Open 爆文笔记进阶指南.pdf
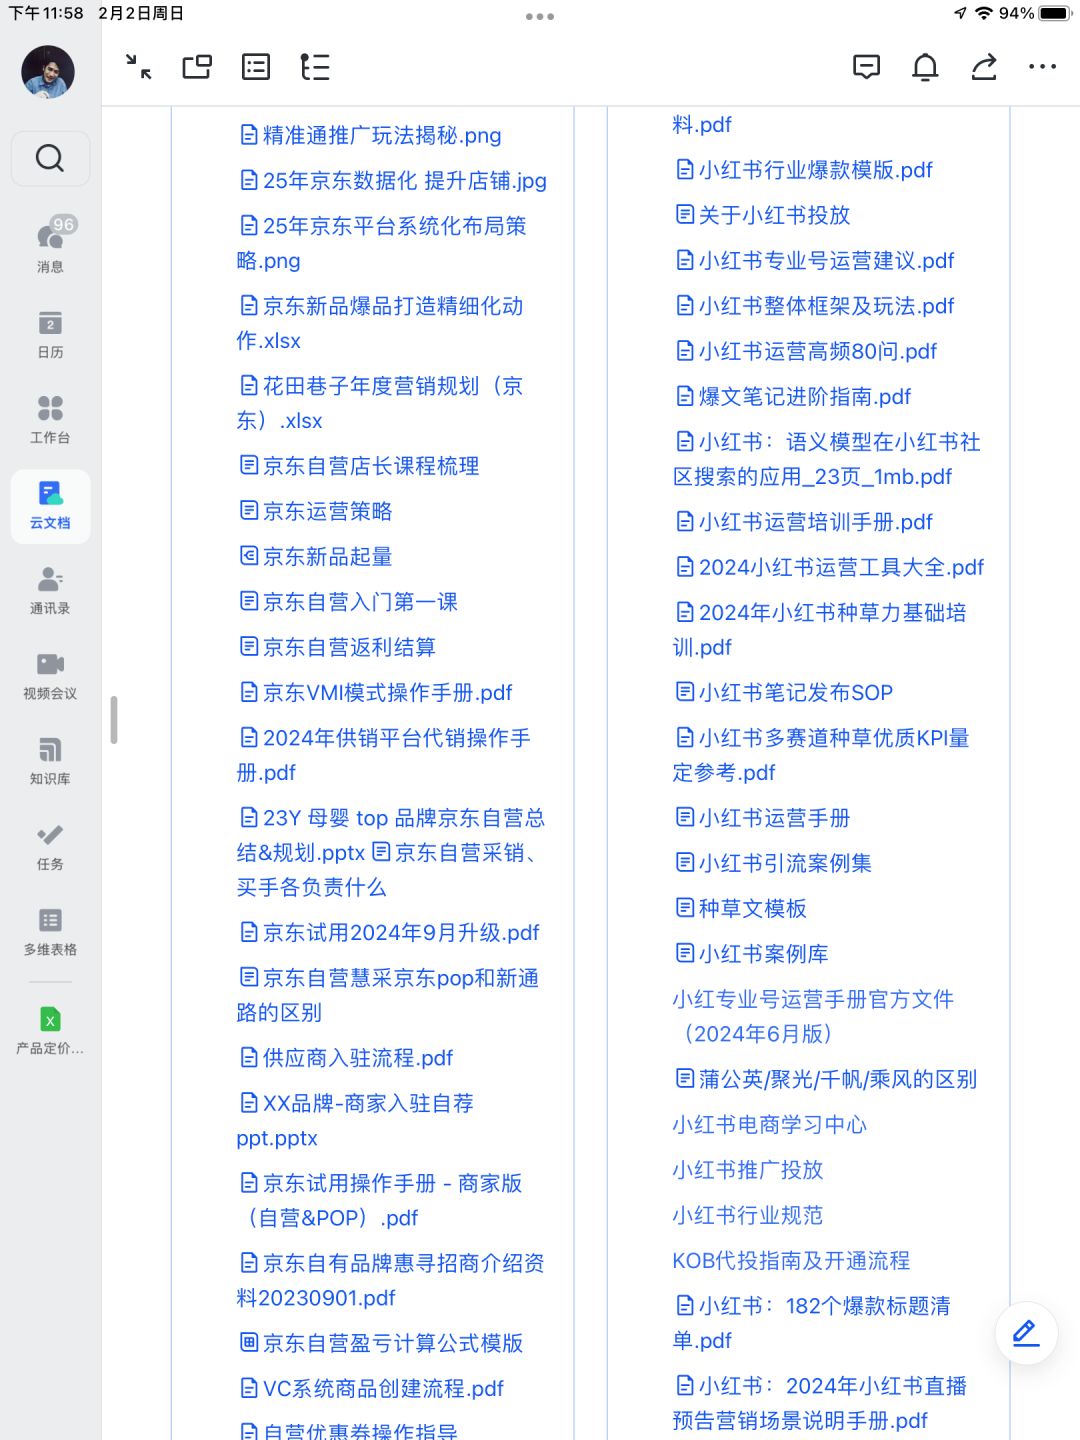The image size is (1080, 1440). [794, 396]
